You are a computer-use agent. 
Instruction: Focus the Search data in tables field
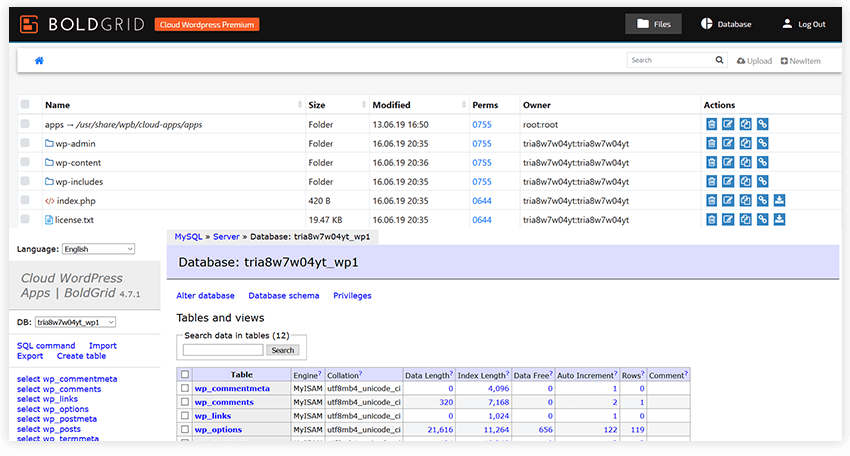tap(223, 350)
